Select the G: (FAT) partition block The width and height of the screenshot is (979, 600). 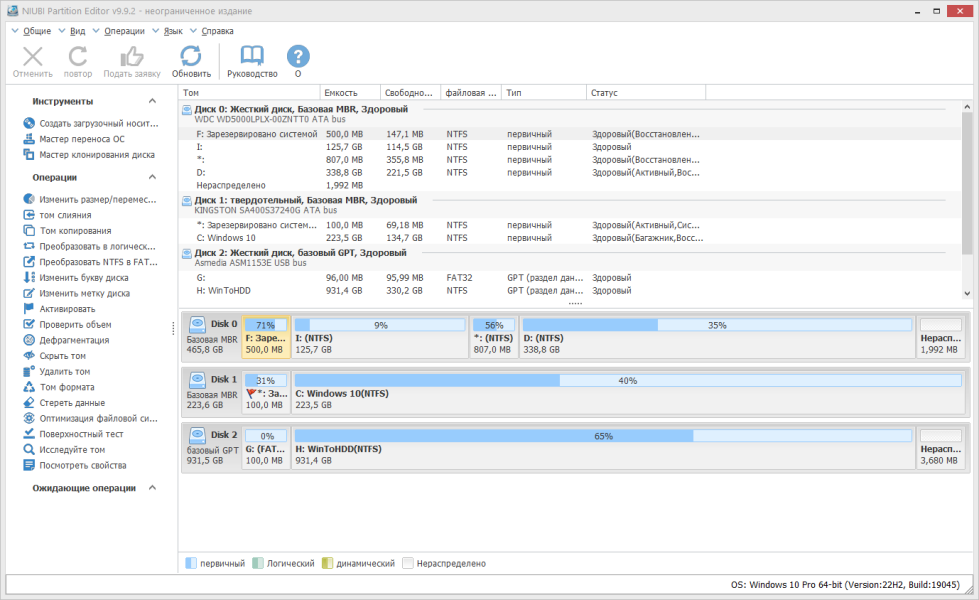coord(266,448)
